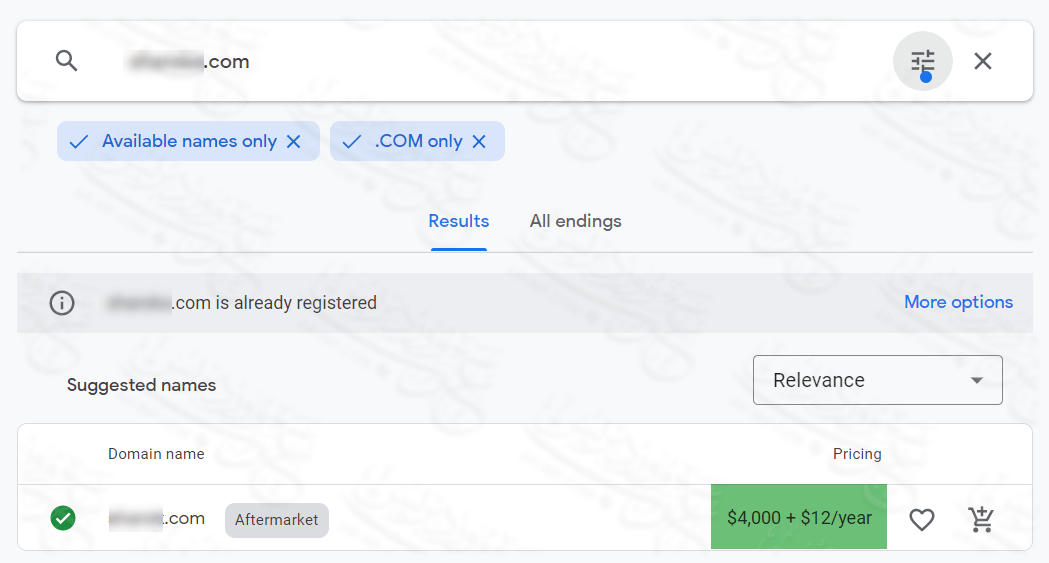1049x563 pixels.
Task: Switch to the All endings tab
Action: pyautogui.click(x=575, y=222)
